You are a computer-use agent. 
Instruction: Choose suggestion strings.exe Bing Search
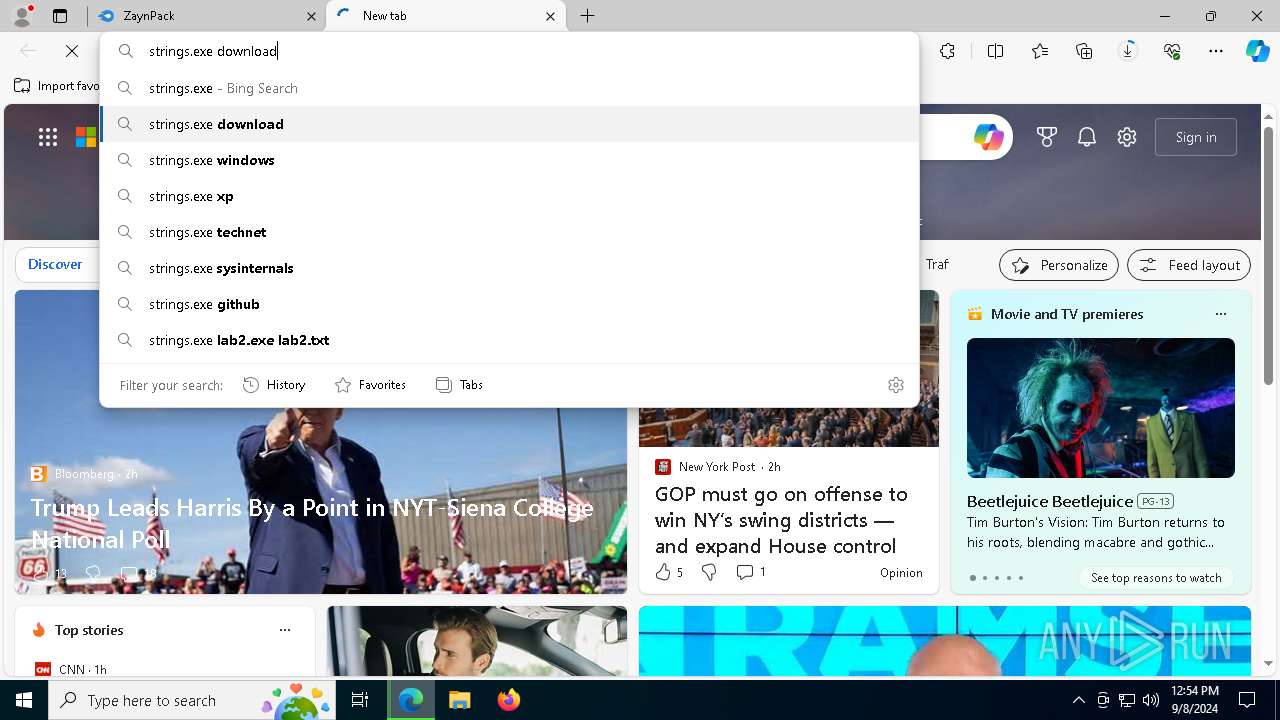point(509,88)
